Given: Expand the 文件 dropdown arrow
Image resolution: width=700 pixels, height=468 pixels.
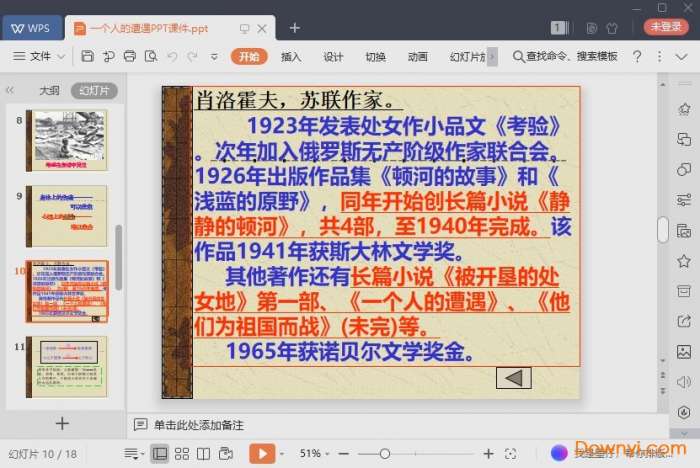Looking at the screenshot, I should pos(62,57).
